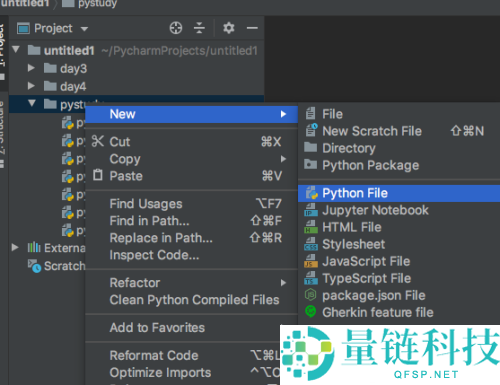Collapse the untitled1 root folder arrow
Screen dimensions: 500x385
pos(16,50)
